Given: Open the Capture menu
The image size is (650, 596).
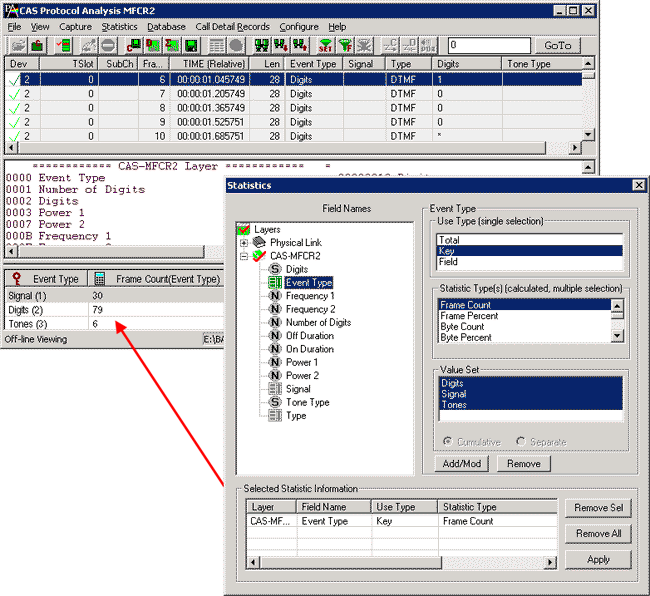Looking at the screenshot, I should (75, 27).
